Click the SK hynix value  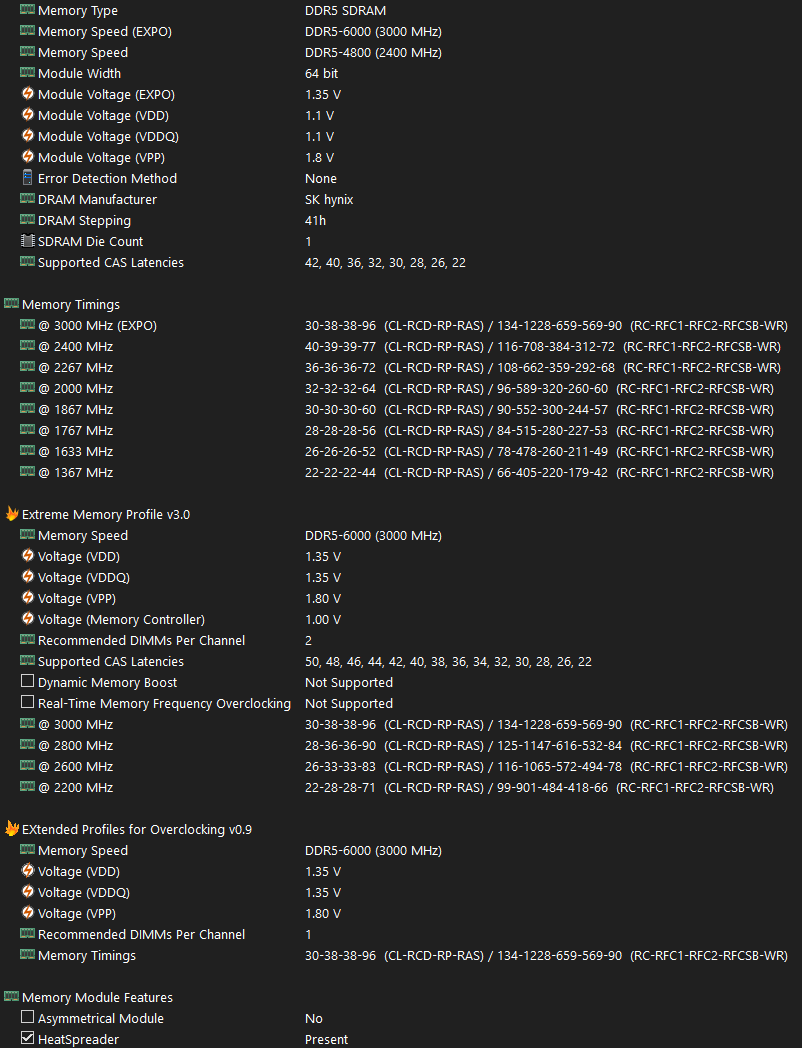click(329, 199)
